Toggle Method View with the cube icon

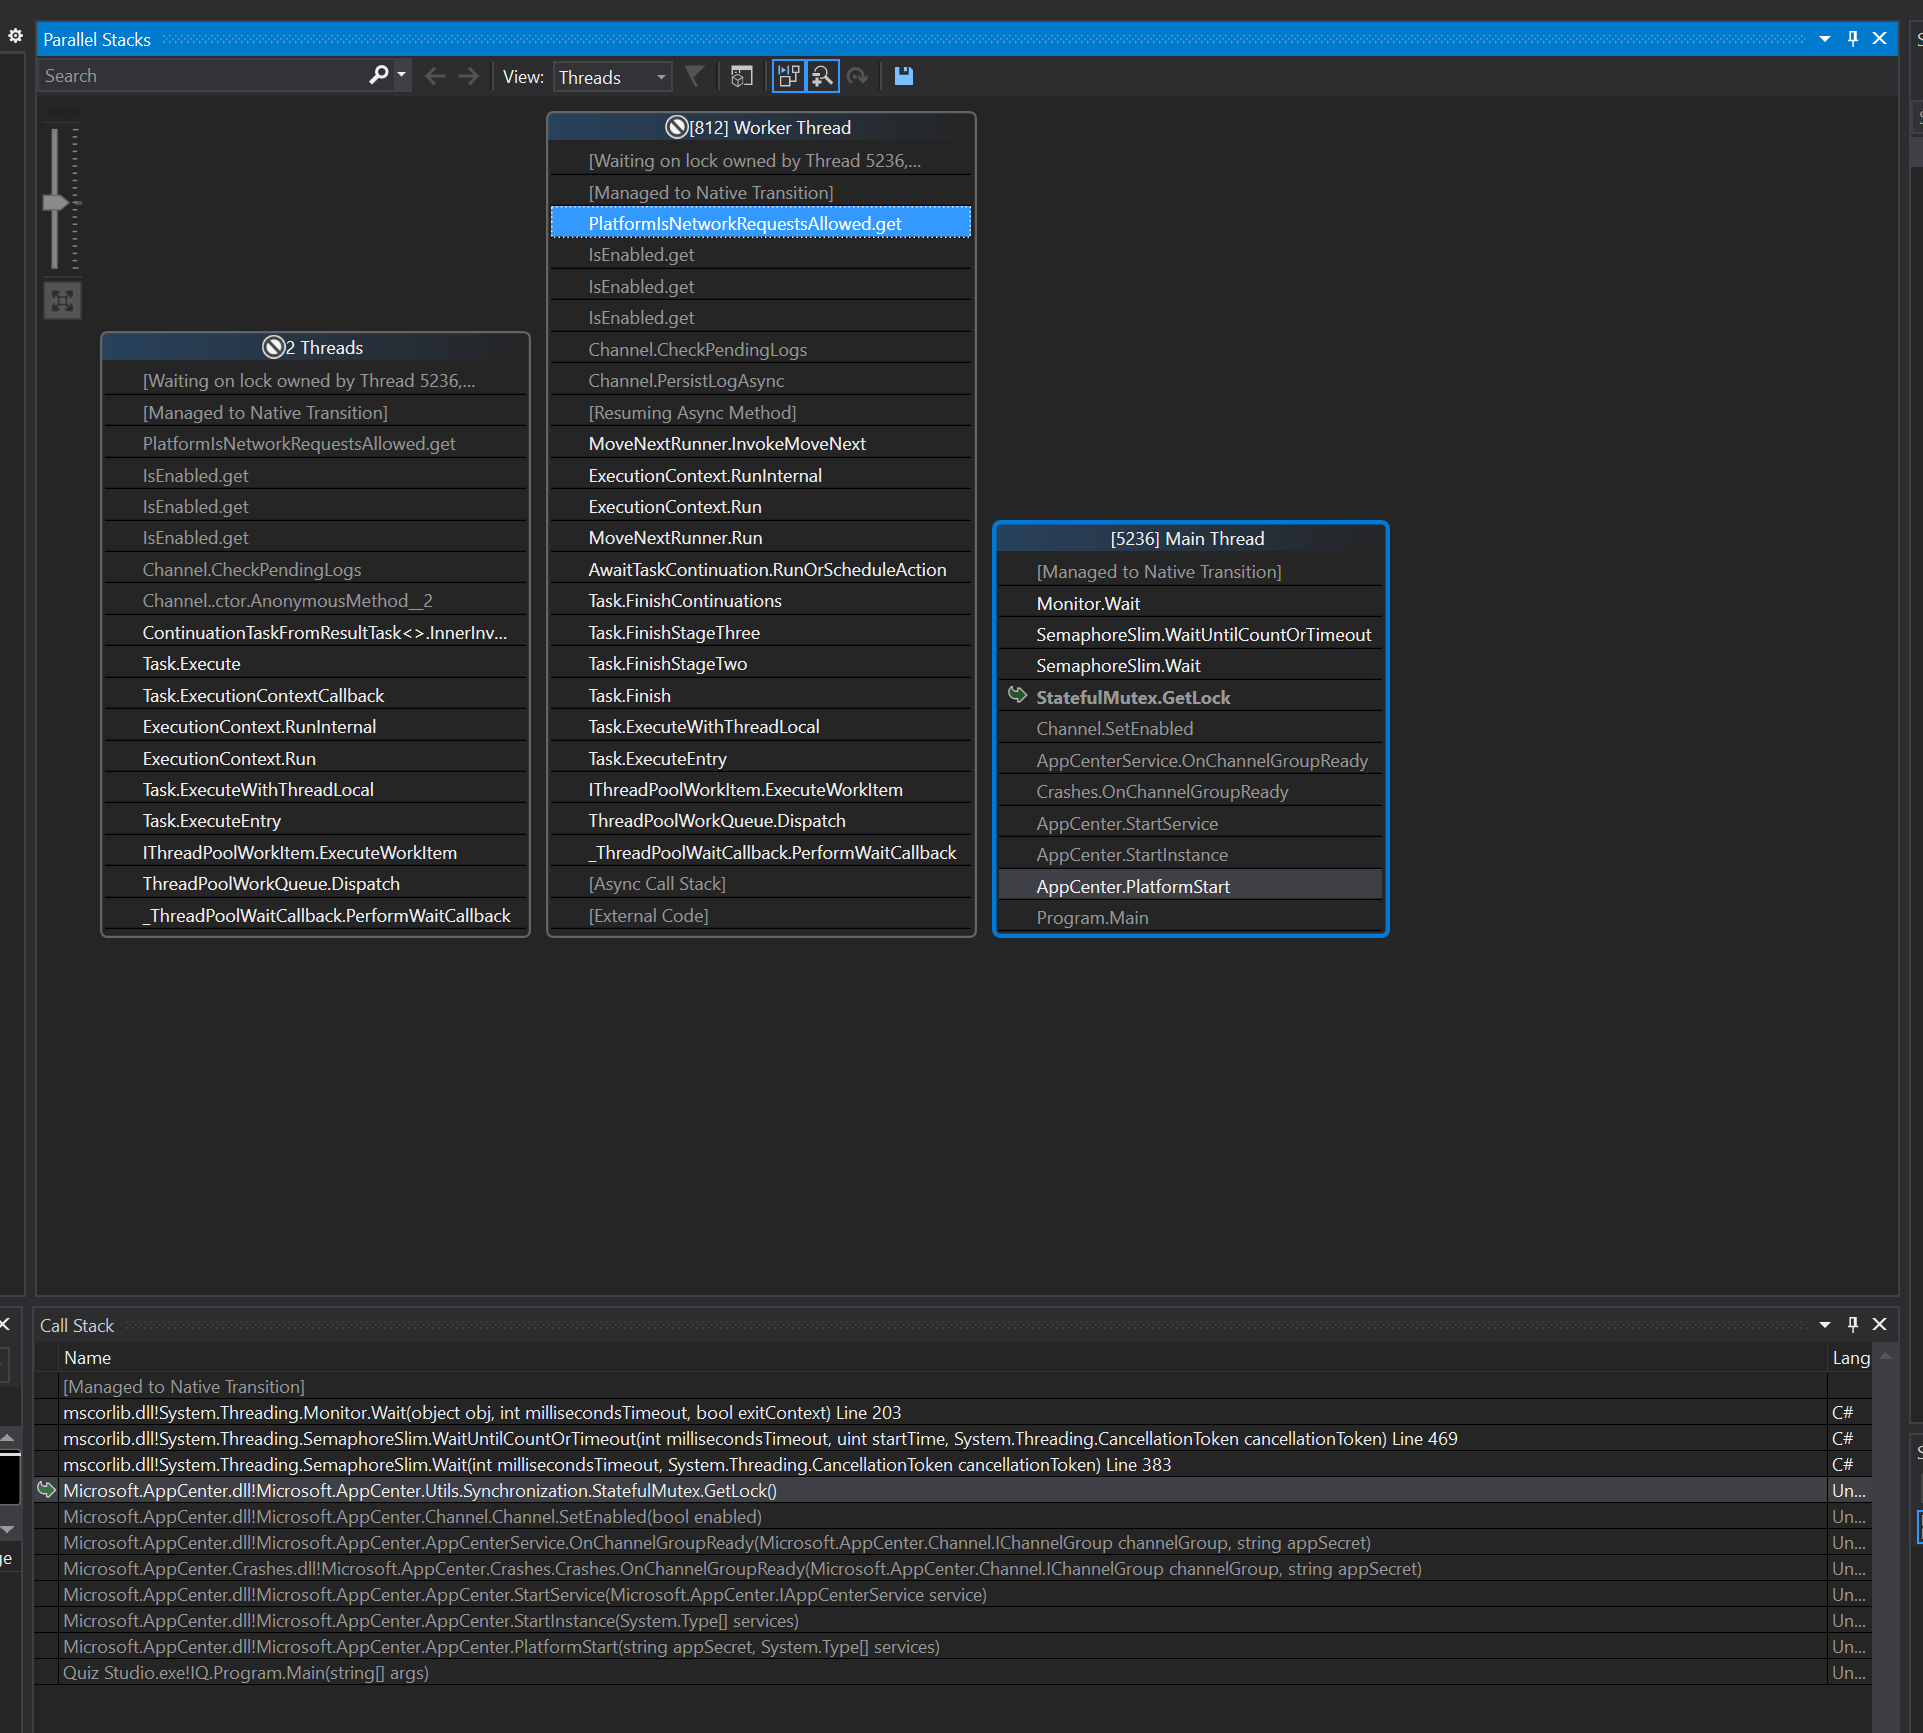click(x=741, y=76)
